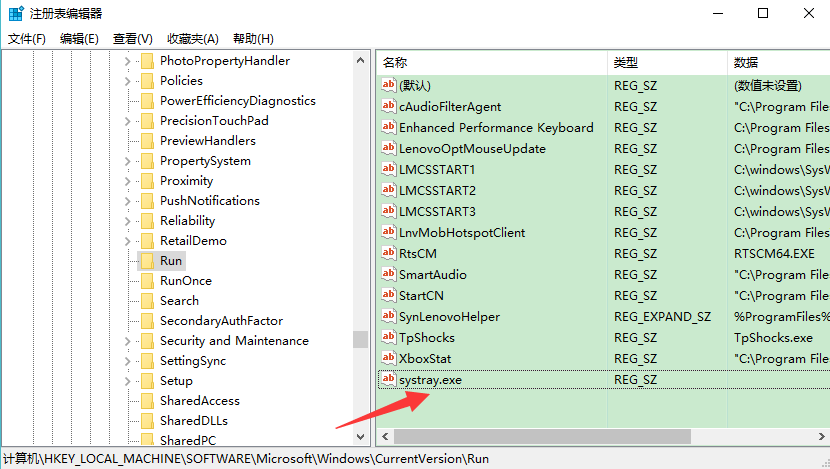The height and width of the screenshot is (469, 830).
Task: Click the Search folder icon
Action: [x=148, y=301]
